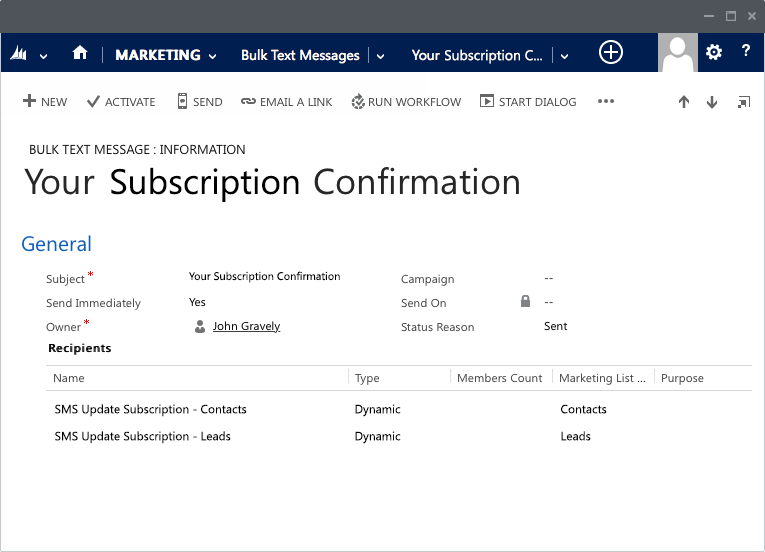Open the John Gravely owner link
765x552 pixels.
[246, 326]
